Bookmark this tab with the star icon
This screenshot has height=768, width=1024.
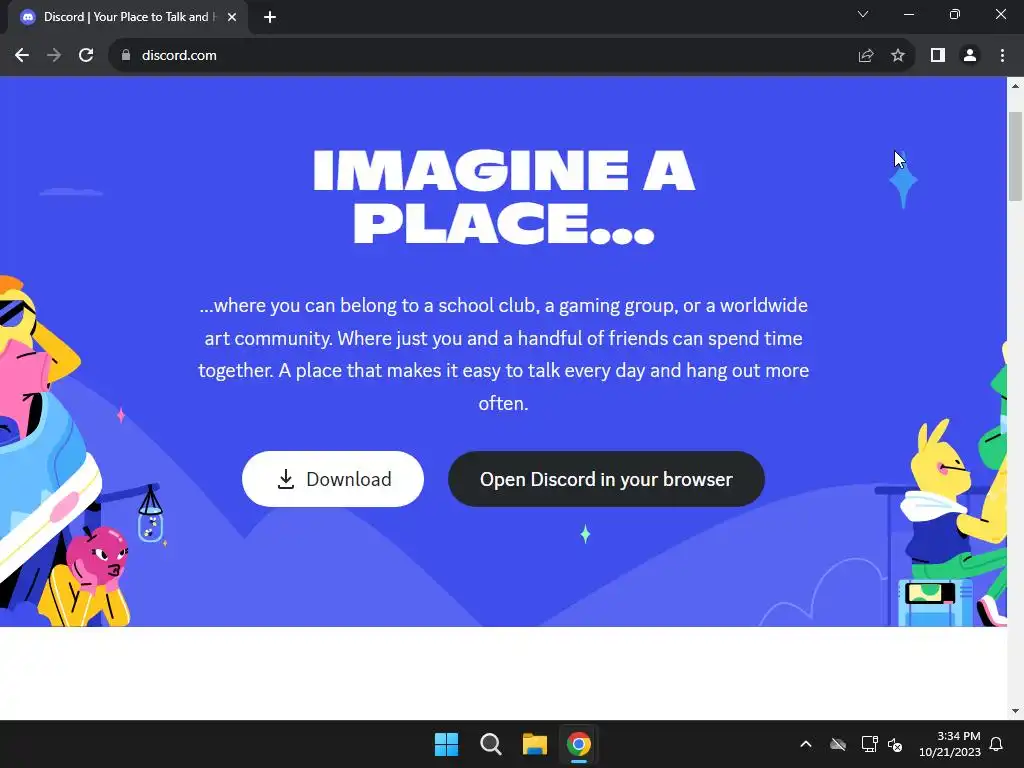click(x=898, y=56)
